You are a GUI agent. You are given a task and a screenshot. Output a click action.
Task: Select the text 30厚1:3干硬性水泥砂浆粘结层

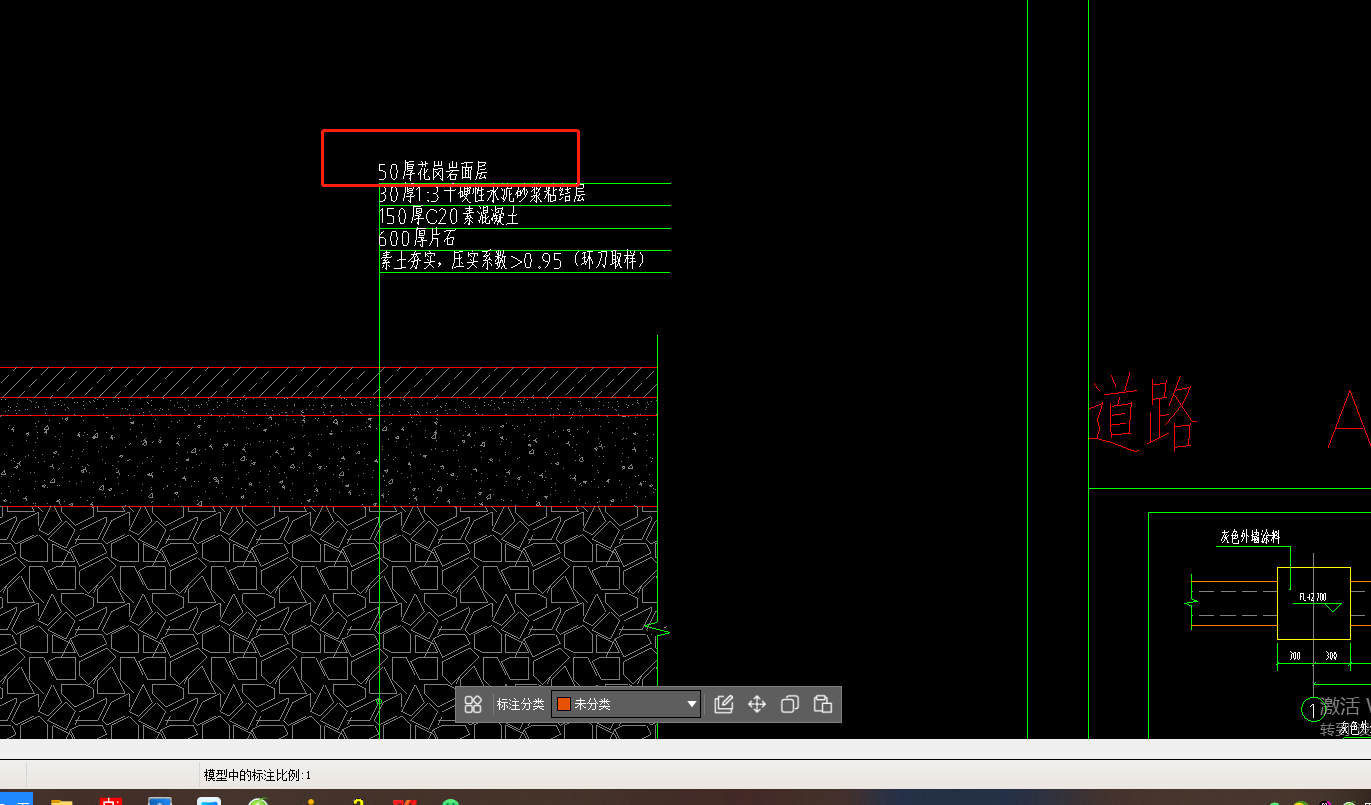(x=482, y=194)
